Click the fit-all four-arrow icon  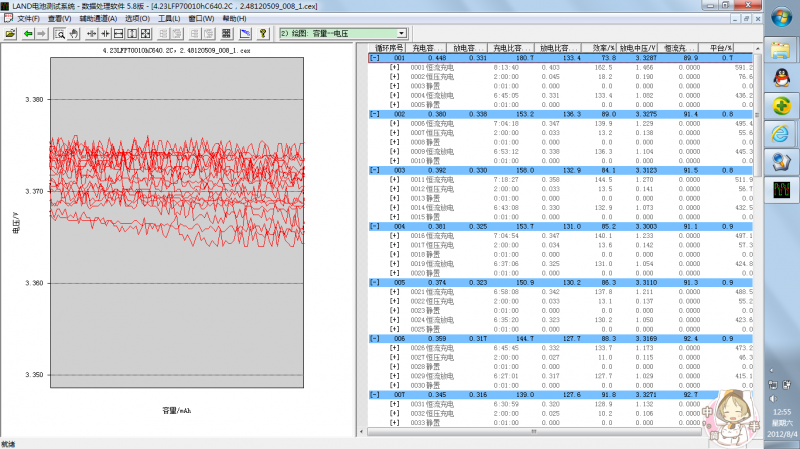point(147,33)
